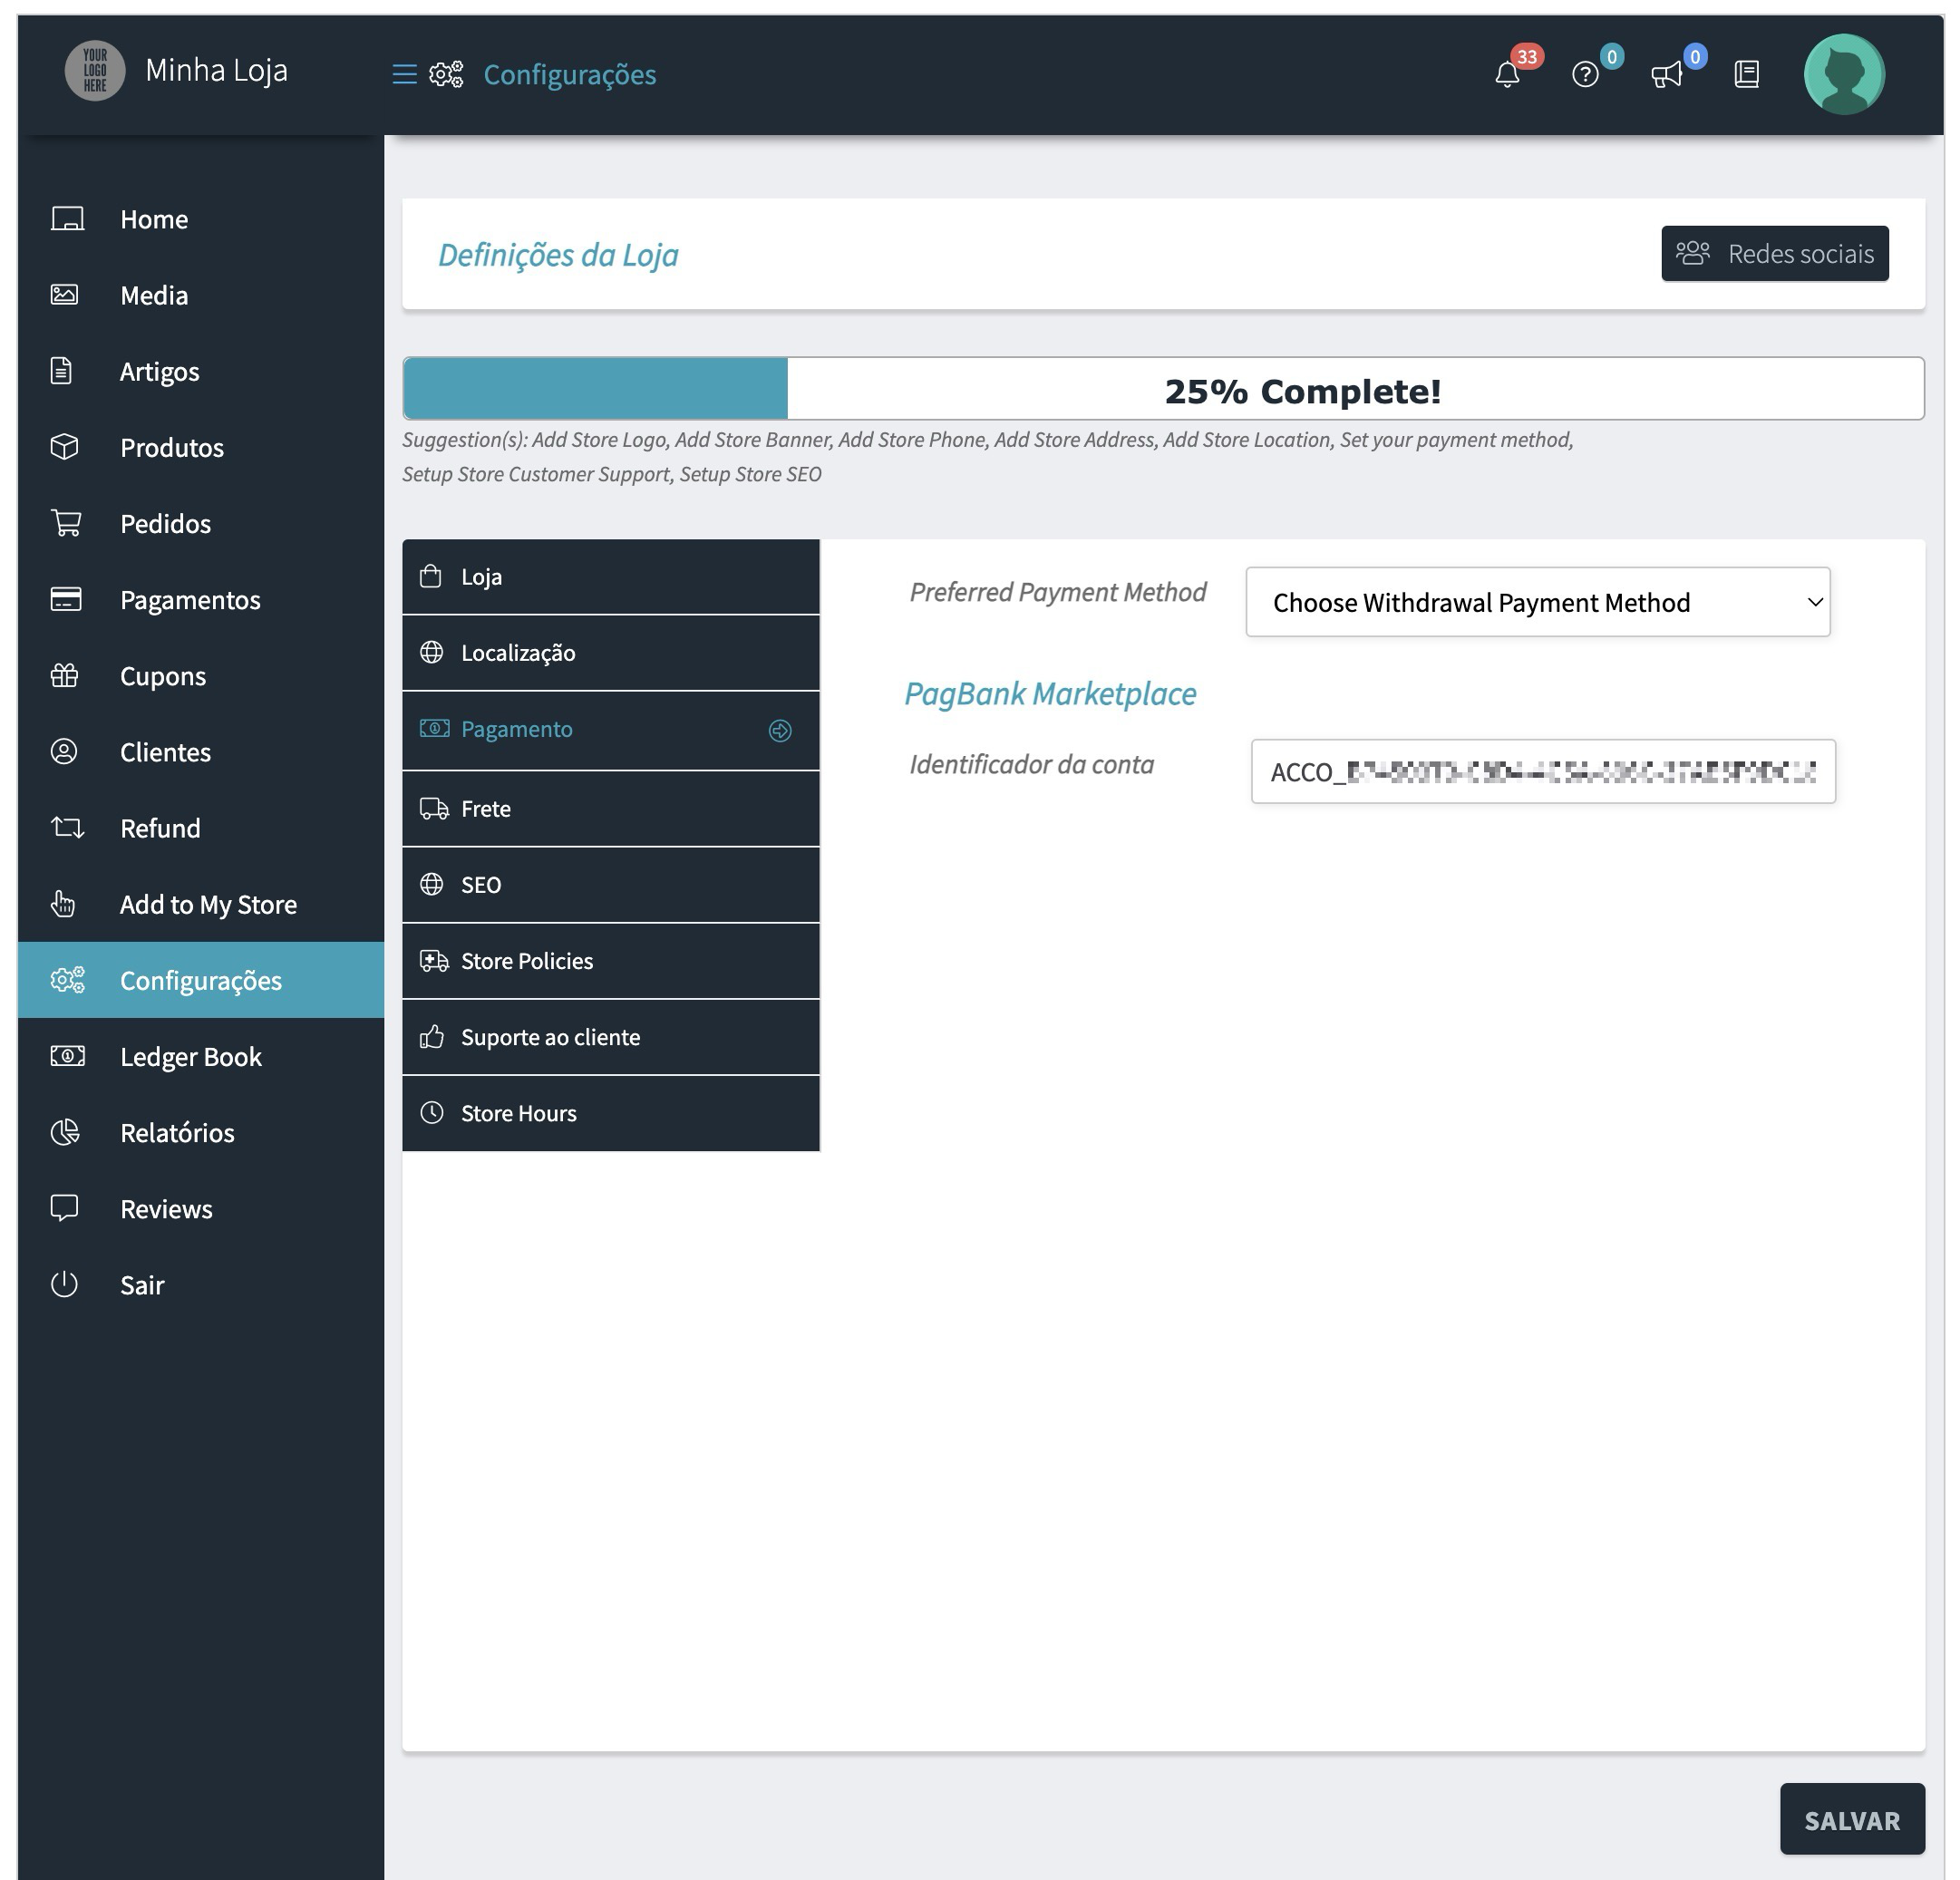The image size is (1960, 1880).
Task: Click the SALVAR button
Action: (1852, 1819)
